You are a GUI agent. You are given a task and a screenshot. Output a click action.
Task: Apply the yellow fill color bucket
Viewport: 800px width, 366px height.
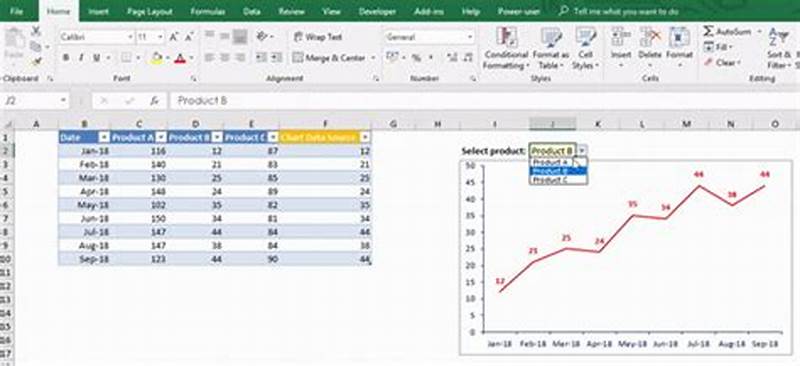tap(157, 58)
